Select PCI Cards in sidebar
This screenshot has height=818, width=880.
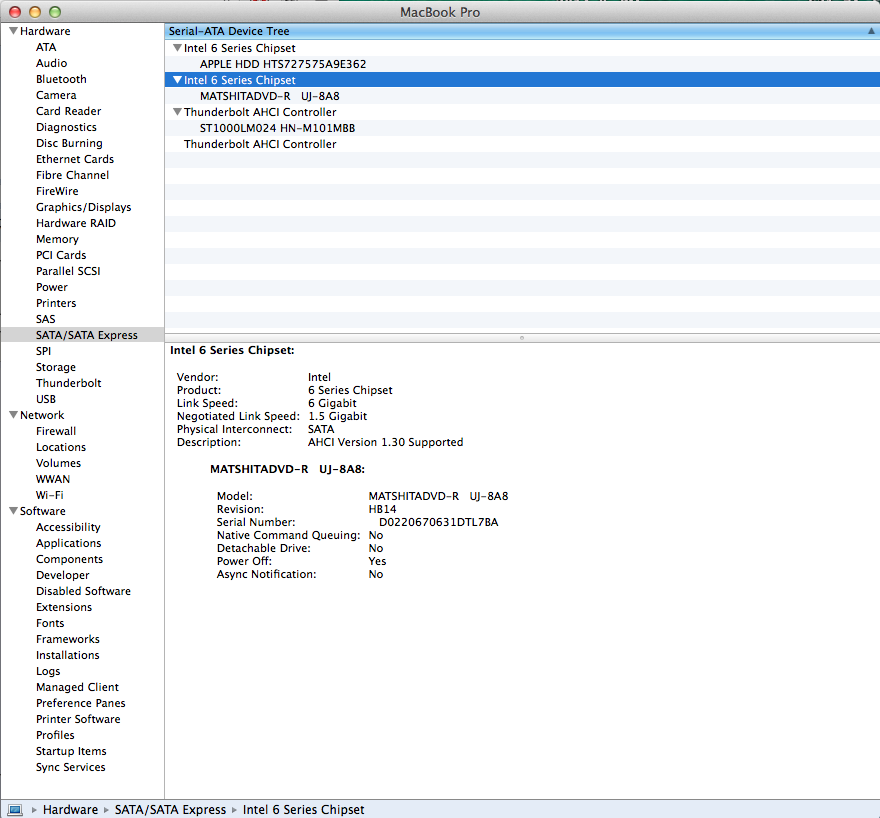(x=61, y=255)
